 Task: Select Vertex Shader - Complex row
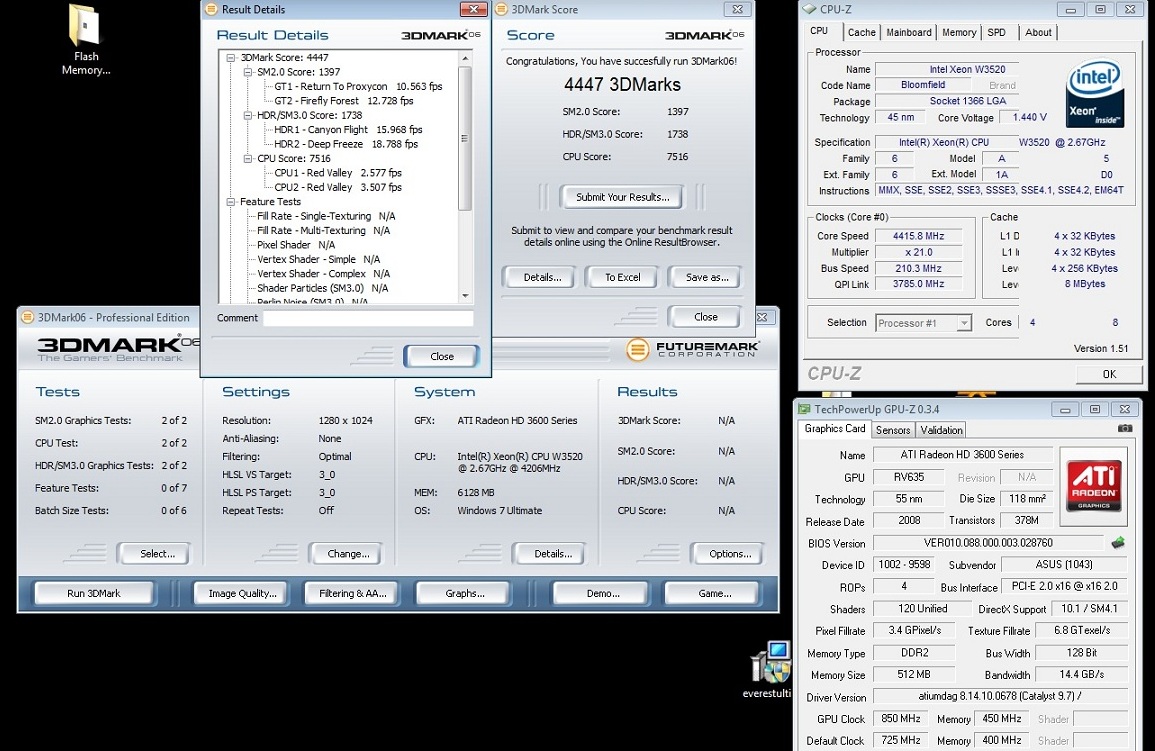pos(323,274)
